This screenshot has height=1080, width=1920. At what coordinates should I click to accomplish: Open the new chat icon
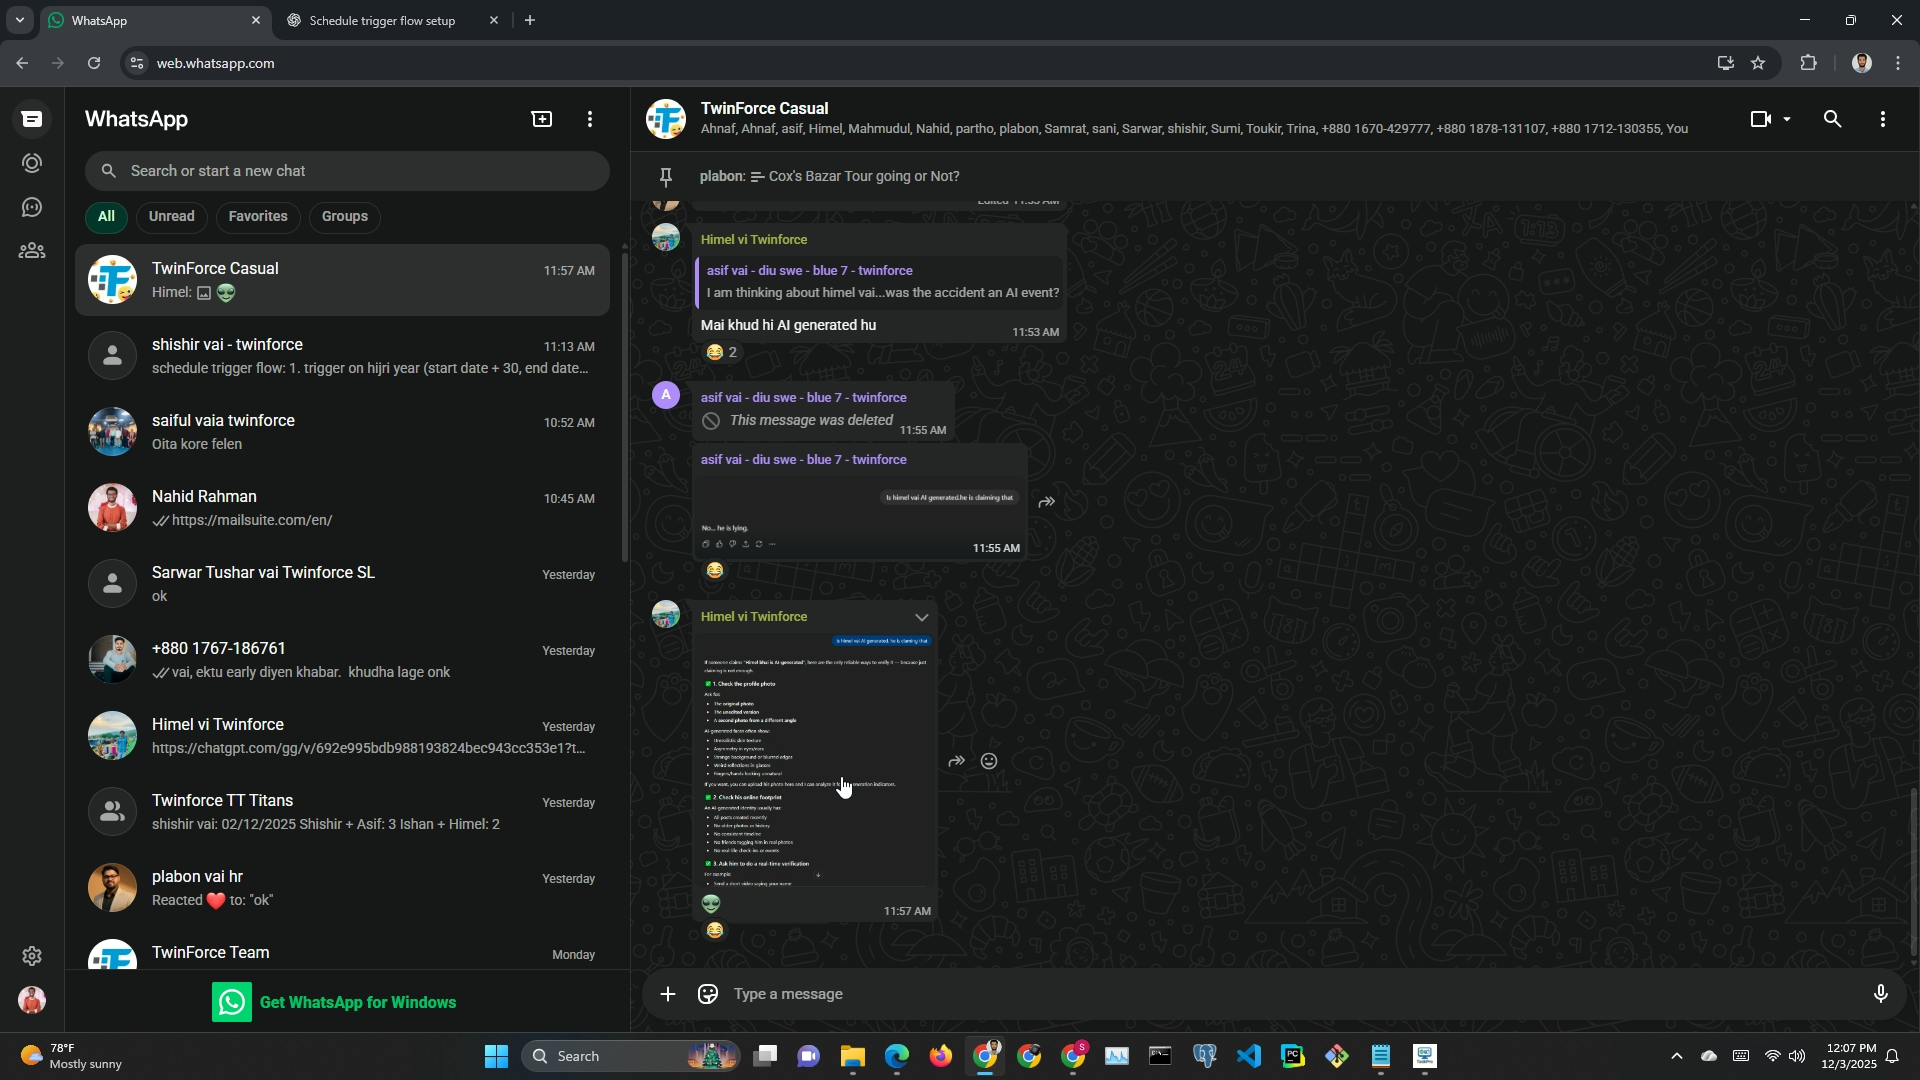coord(542,119)
